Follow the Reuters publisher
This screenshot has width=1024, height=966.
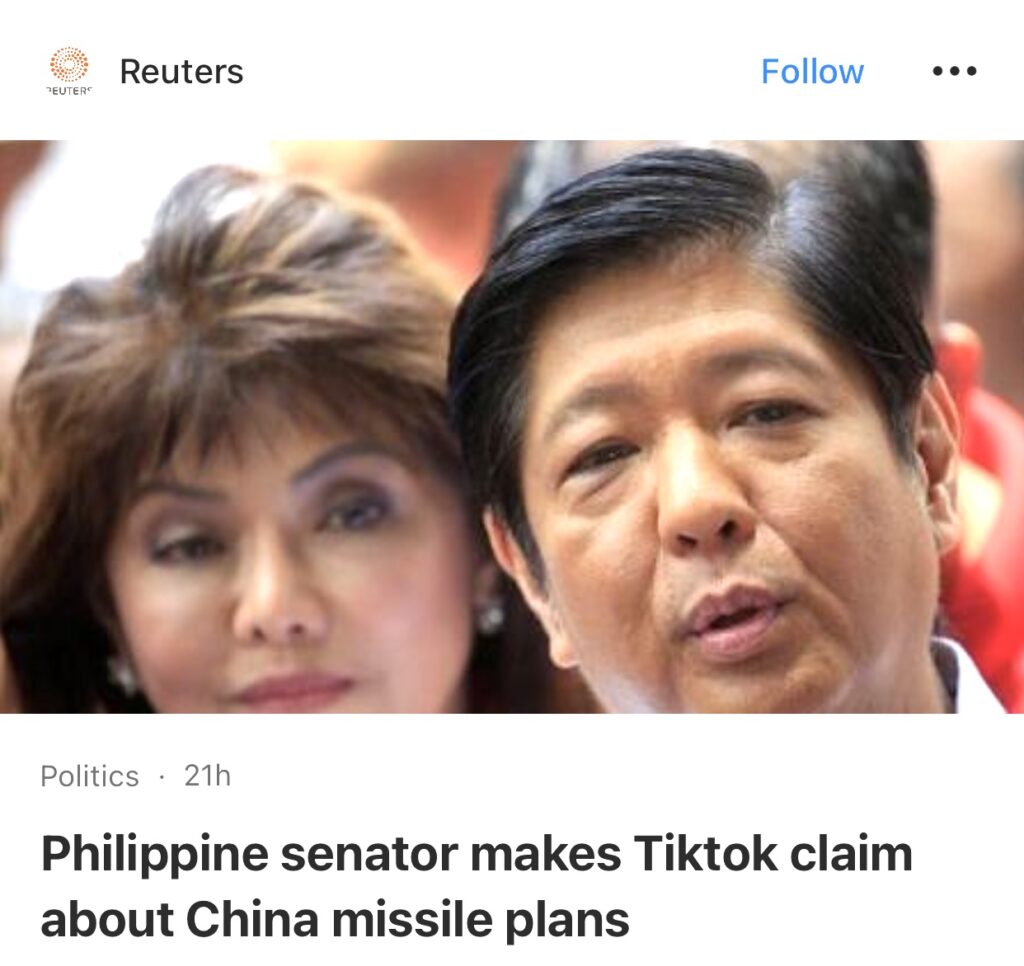pos(812,71)
